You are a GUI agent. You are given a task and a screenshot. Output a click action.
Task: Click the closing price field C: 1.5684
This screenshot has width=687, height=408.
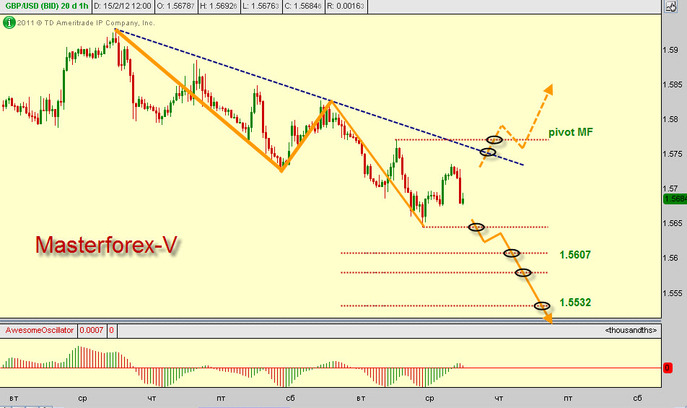click(x=303, y=6)
